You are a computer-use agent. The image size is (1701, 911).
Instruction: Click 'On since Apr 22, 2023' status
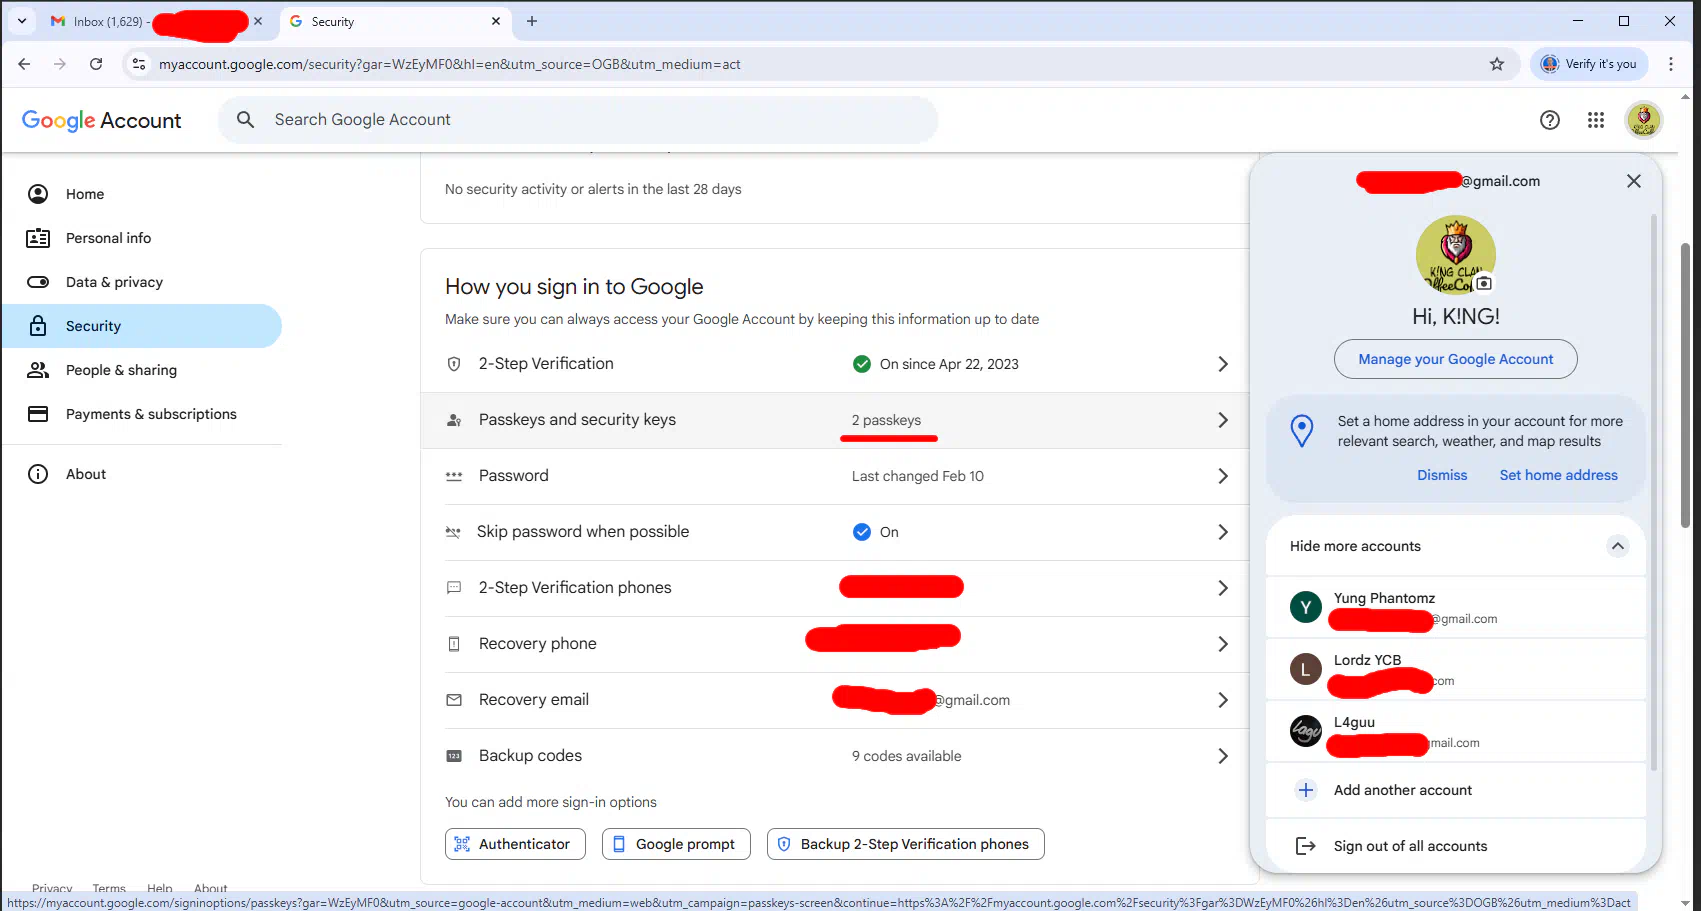pos(949,364)
